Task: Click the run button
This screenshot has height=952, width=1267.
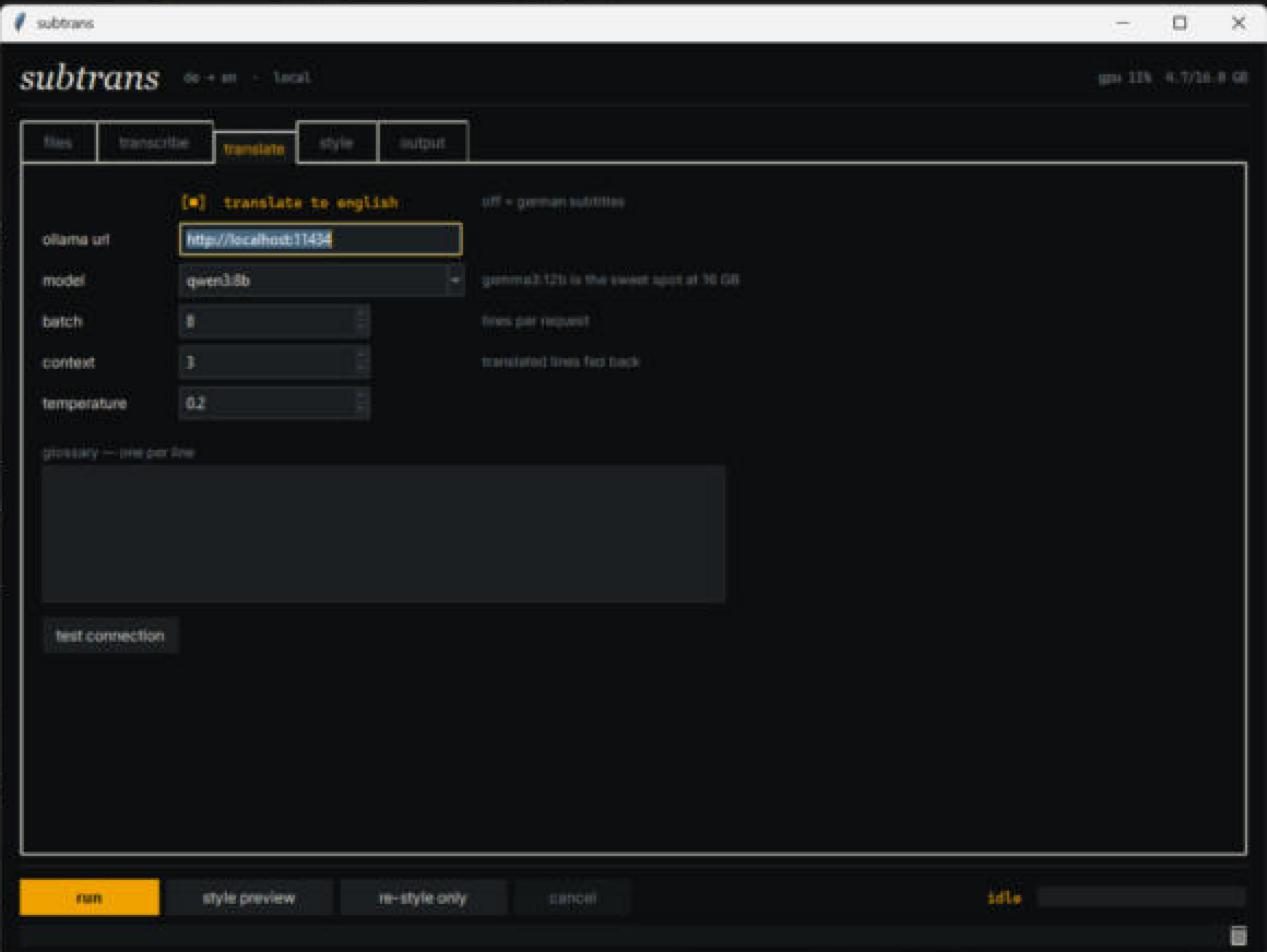Action: [x=89, y=897]
